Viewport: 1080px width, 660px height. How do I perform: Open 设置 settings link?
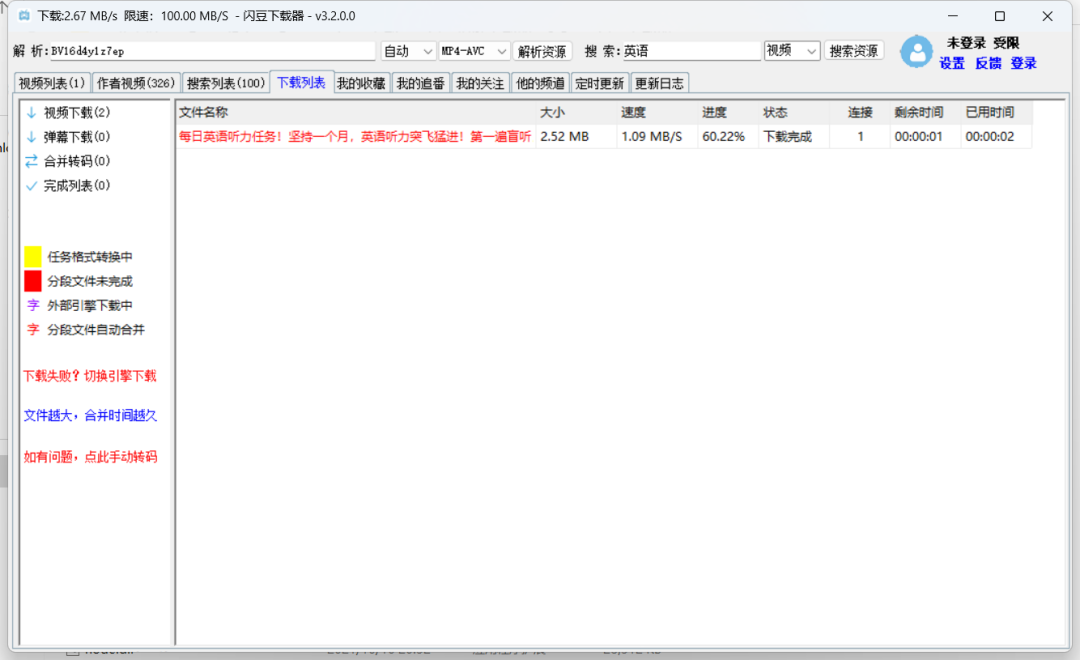(951, 63)
